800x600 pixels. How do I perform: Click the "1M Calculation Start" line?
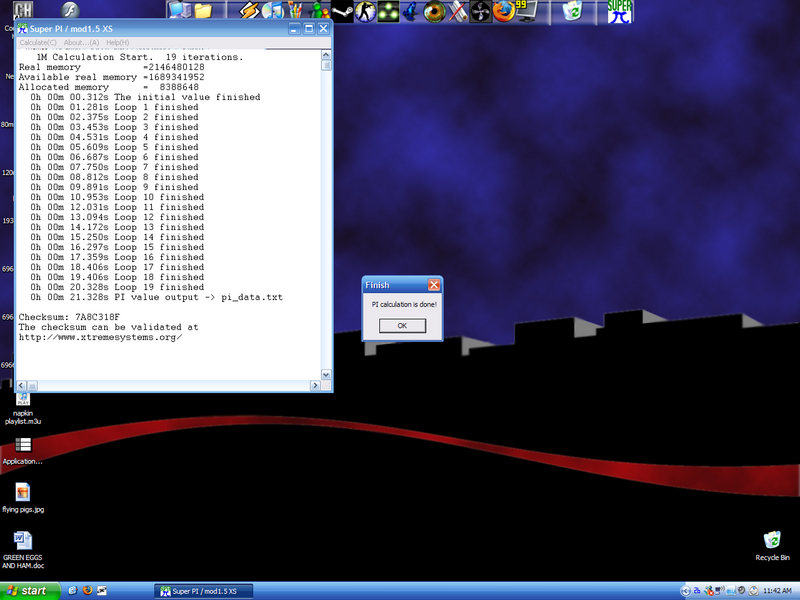pos(140,57)
